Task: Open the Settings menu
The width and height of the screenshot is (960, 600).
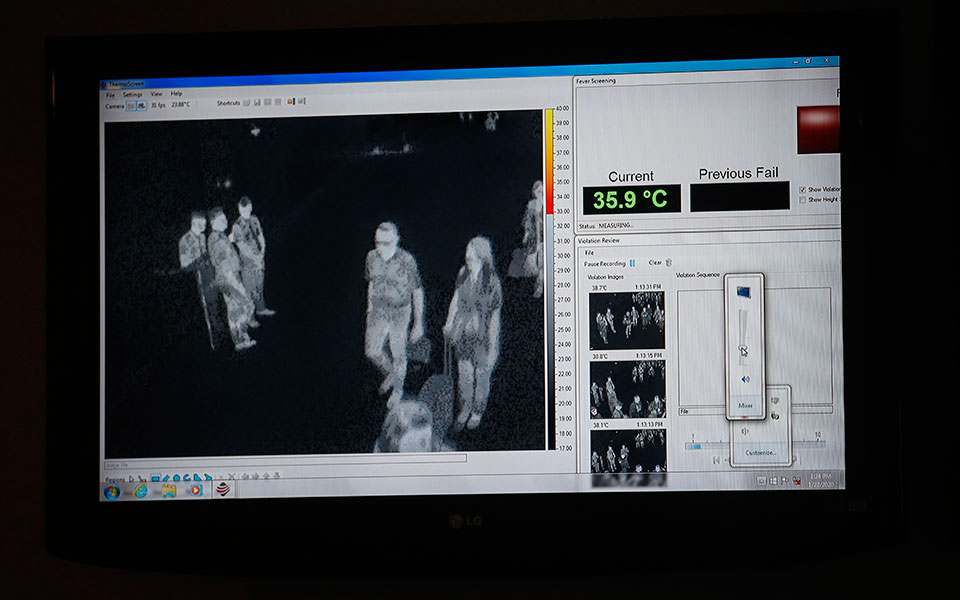Action: pyautogui.click(x=132, y=94)
